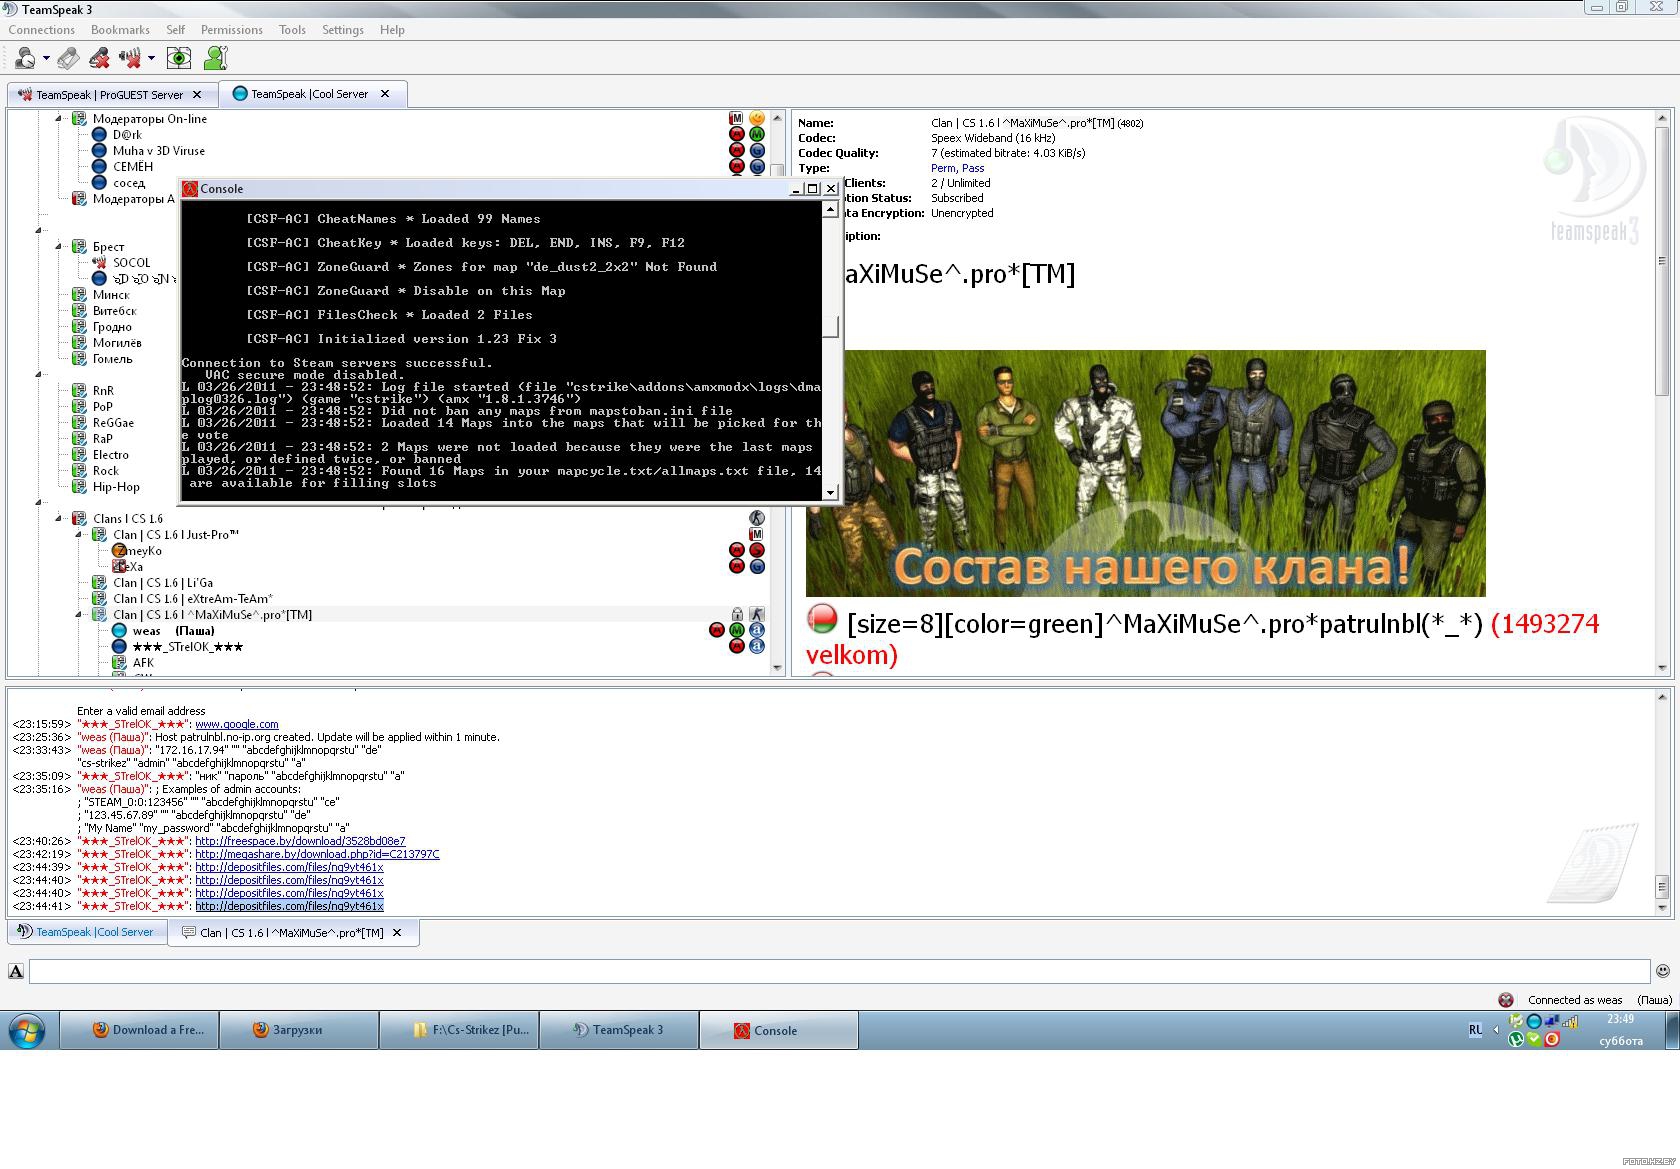Select user СЕМЁН in the tree
This screenshot has width=1680, height=1169.
tap(133, 167)
